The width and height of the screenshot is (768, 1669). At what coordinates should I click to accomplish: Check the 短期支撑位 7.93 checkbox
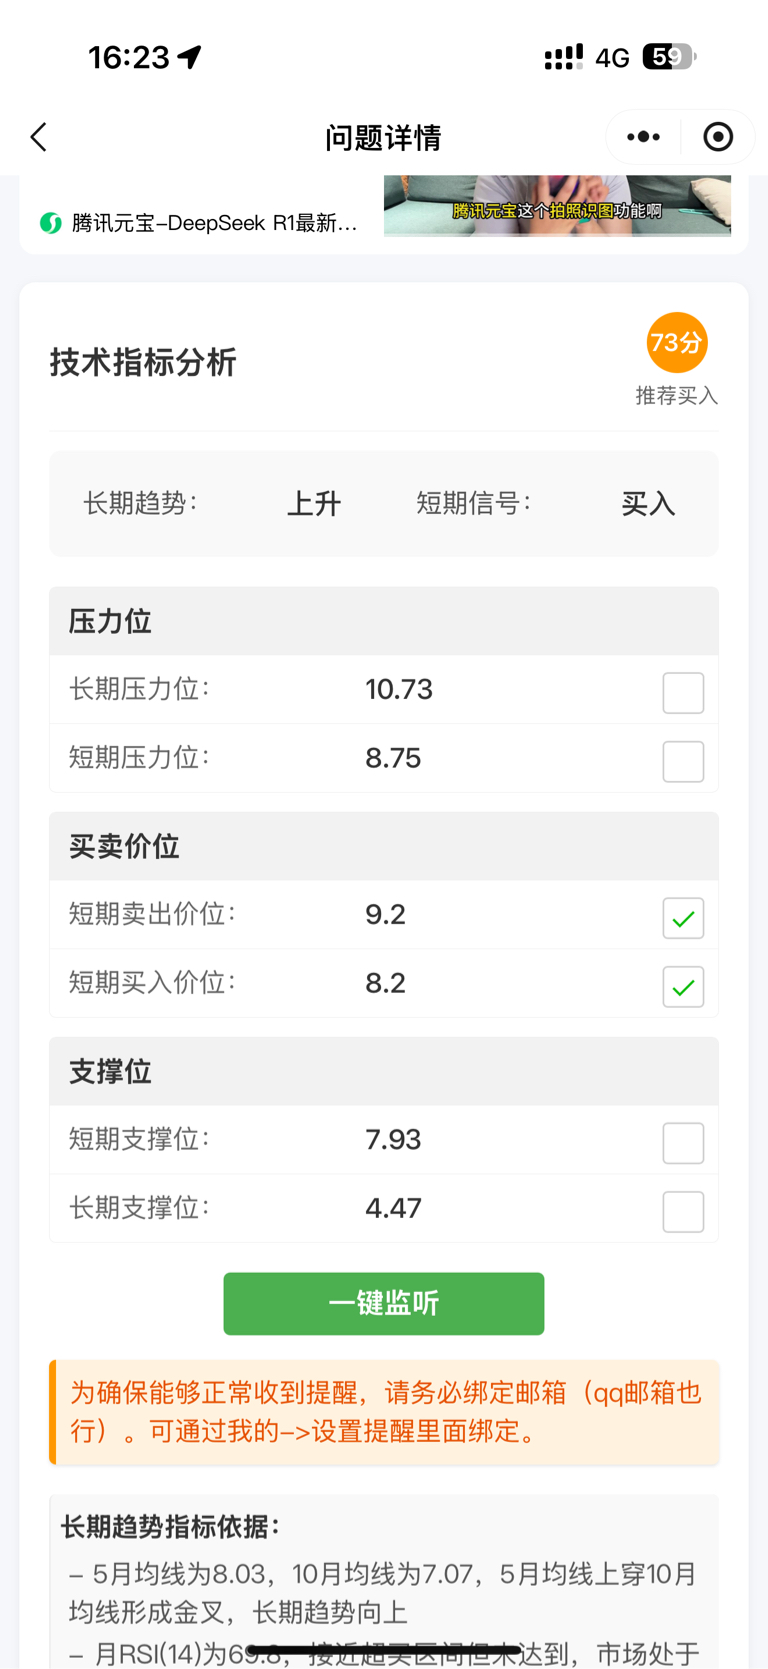pyautogui.click(x=684, y=1142)
